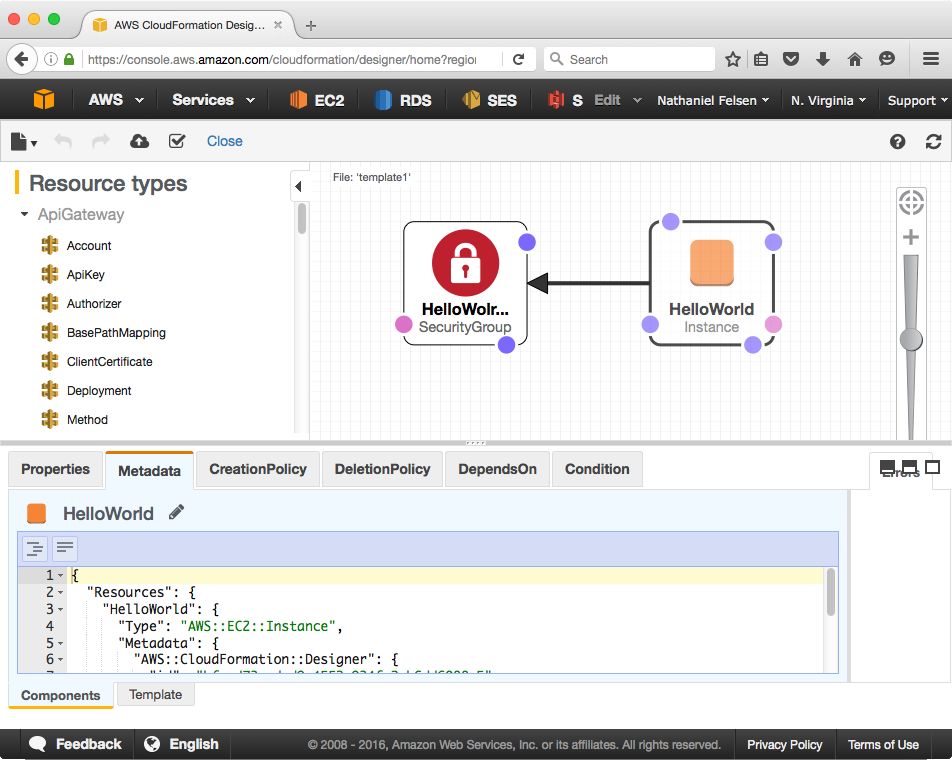Select the red SecurityGroup lock icon
This screenshot has width=952, height=760.
pos(465,263)
